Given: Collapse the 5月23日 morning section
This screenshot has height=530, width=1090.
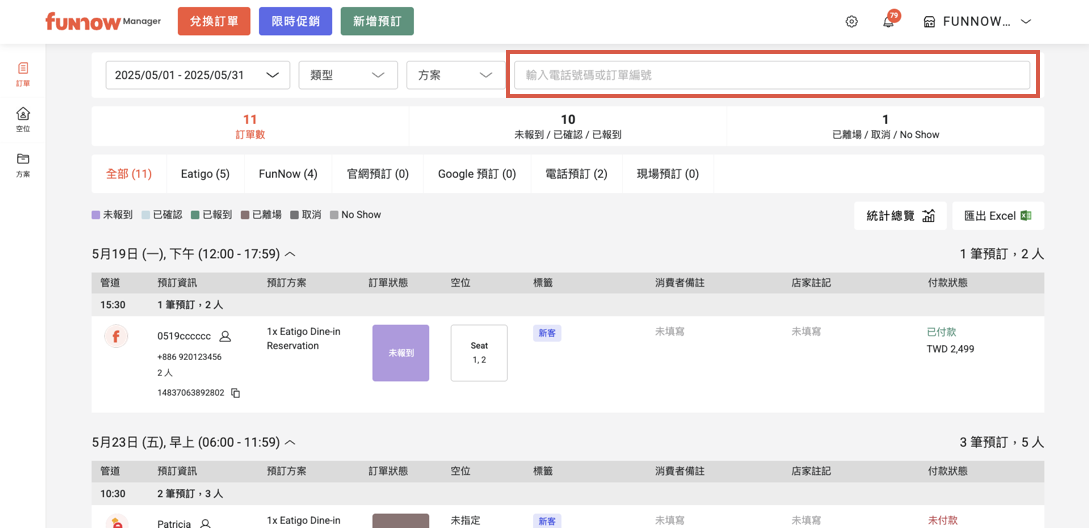Looking at the screenshot, I should click(x=290, y=442).
